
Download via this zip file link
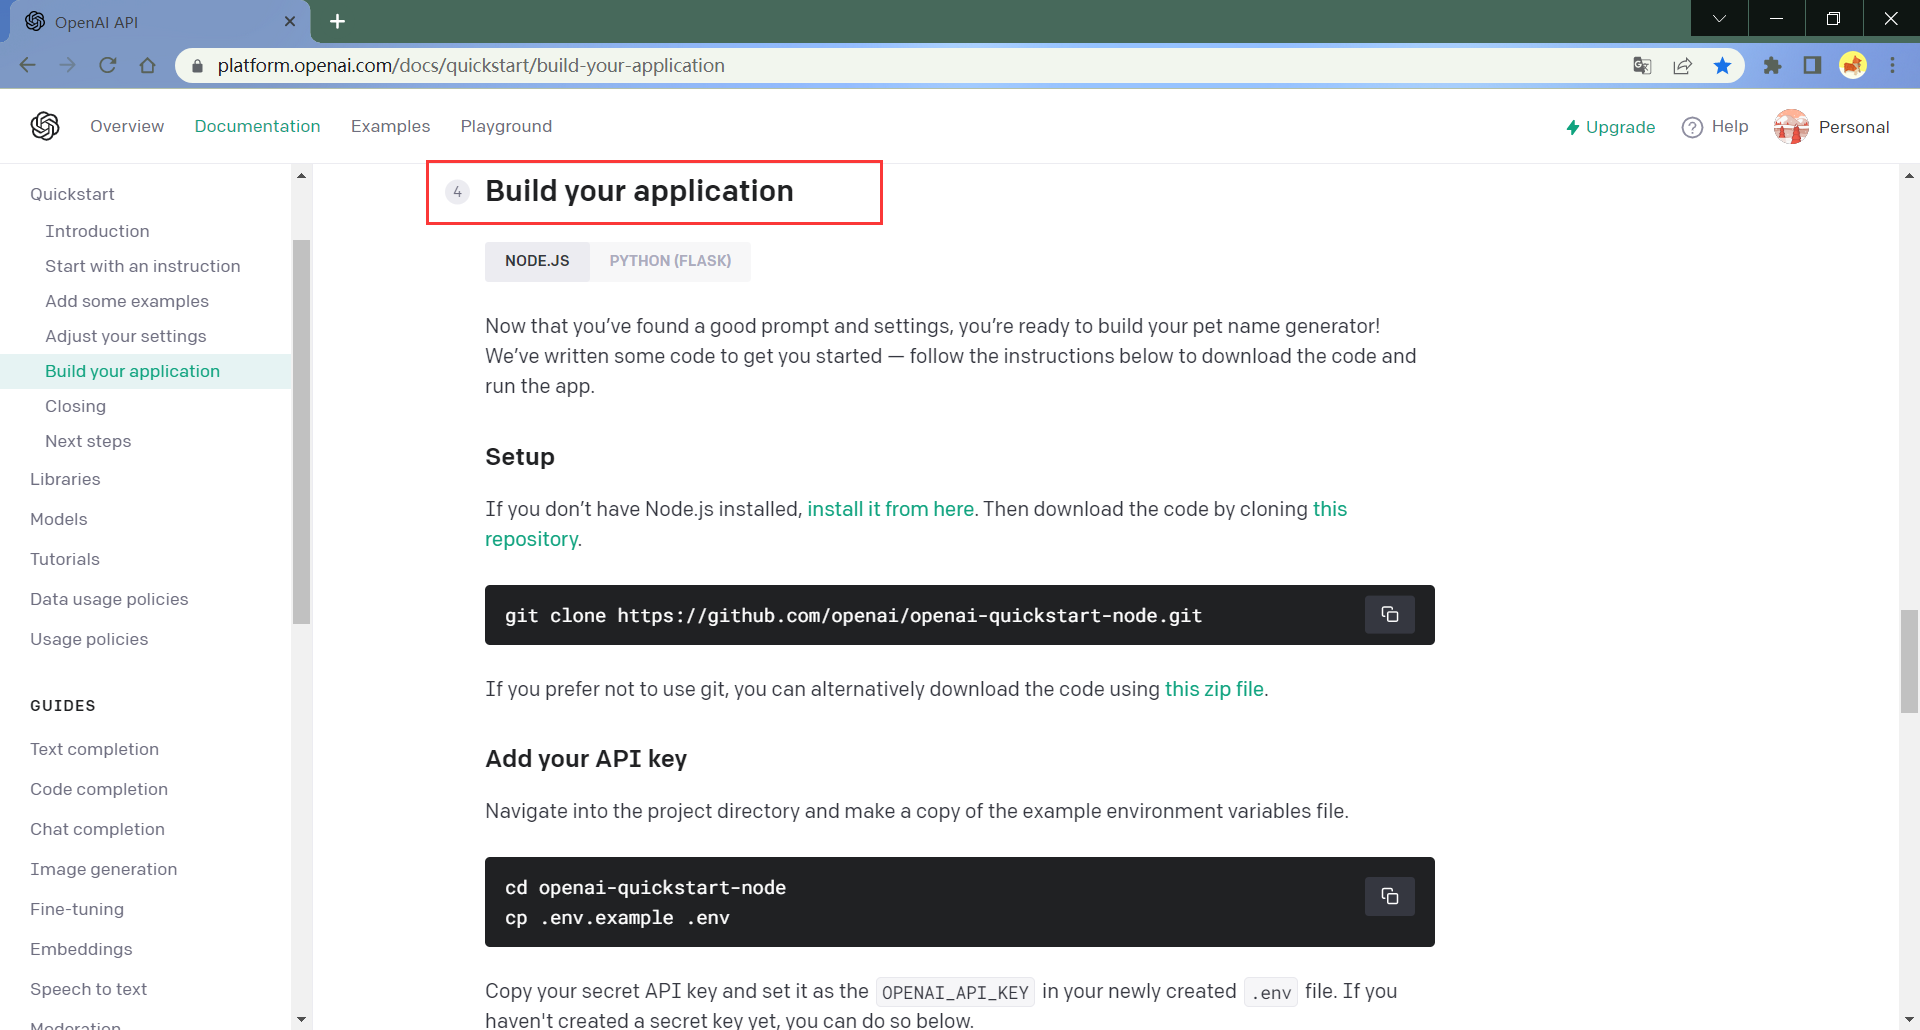click(1214, 689)
